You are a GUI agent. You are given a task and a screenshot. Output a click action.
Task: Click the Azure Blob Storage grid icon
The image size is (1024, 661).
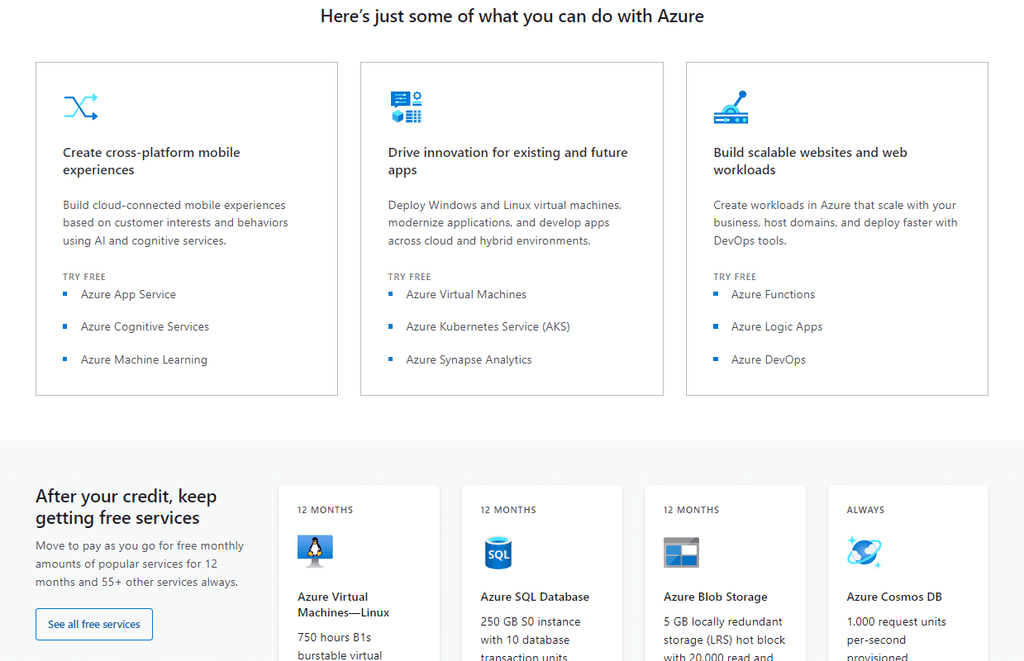[x=681, y=552]
